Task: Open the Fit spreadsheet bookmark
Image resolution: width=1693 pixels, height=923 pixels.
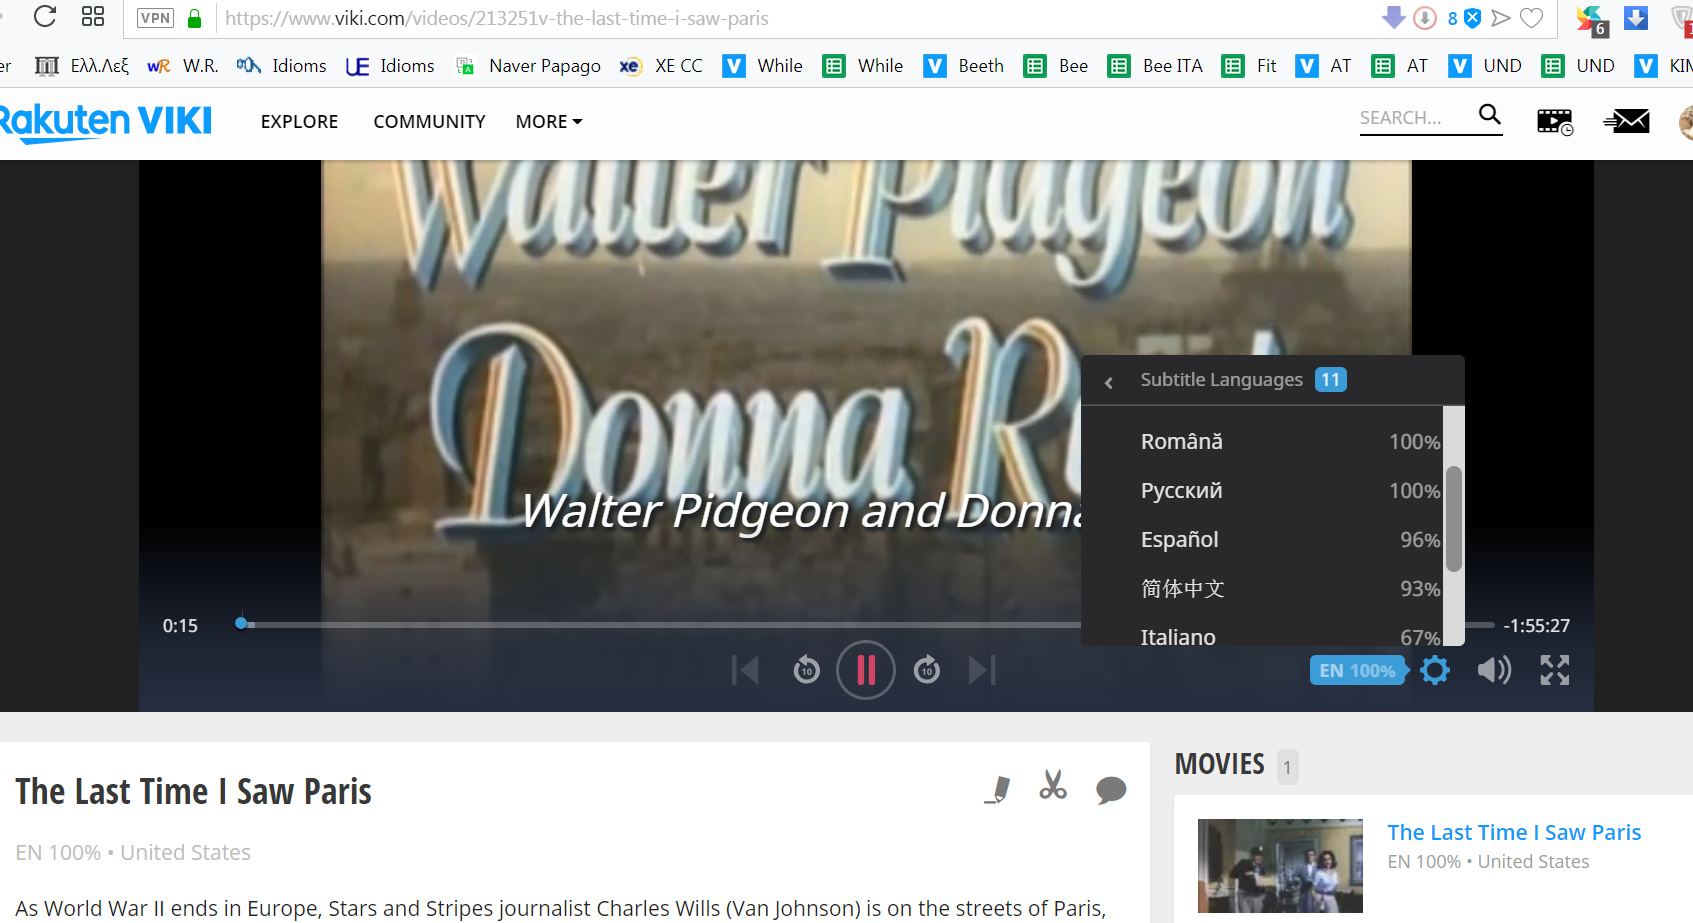Action: pos(1250,66)
